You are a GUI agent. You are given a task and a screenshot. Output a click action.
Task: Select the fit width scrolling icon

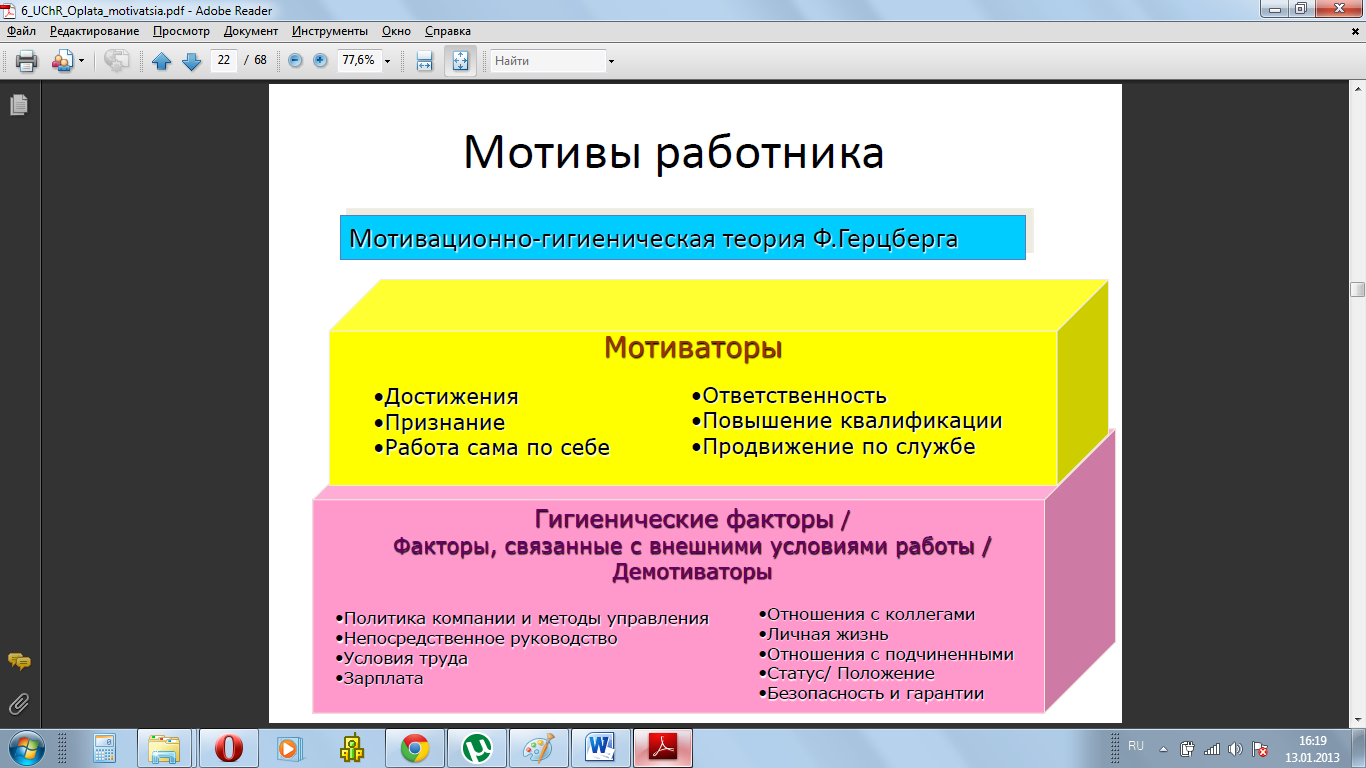click(x=424, y=61)
